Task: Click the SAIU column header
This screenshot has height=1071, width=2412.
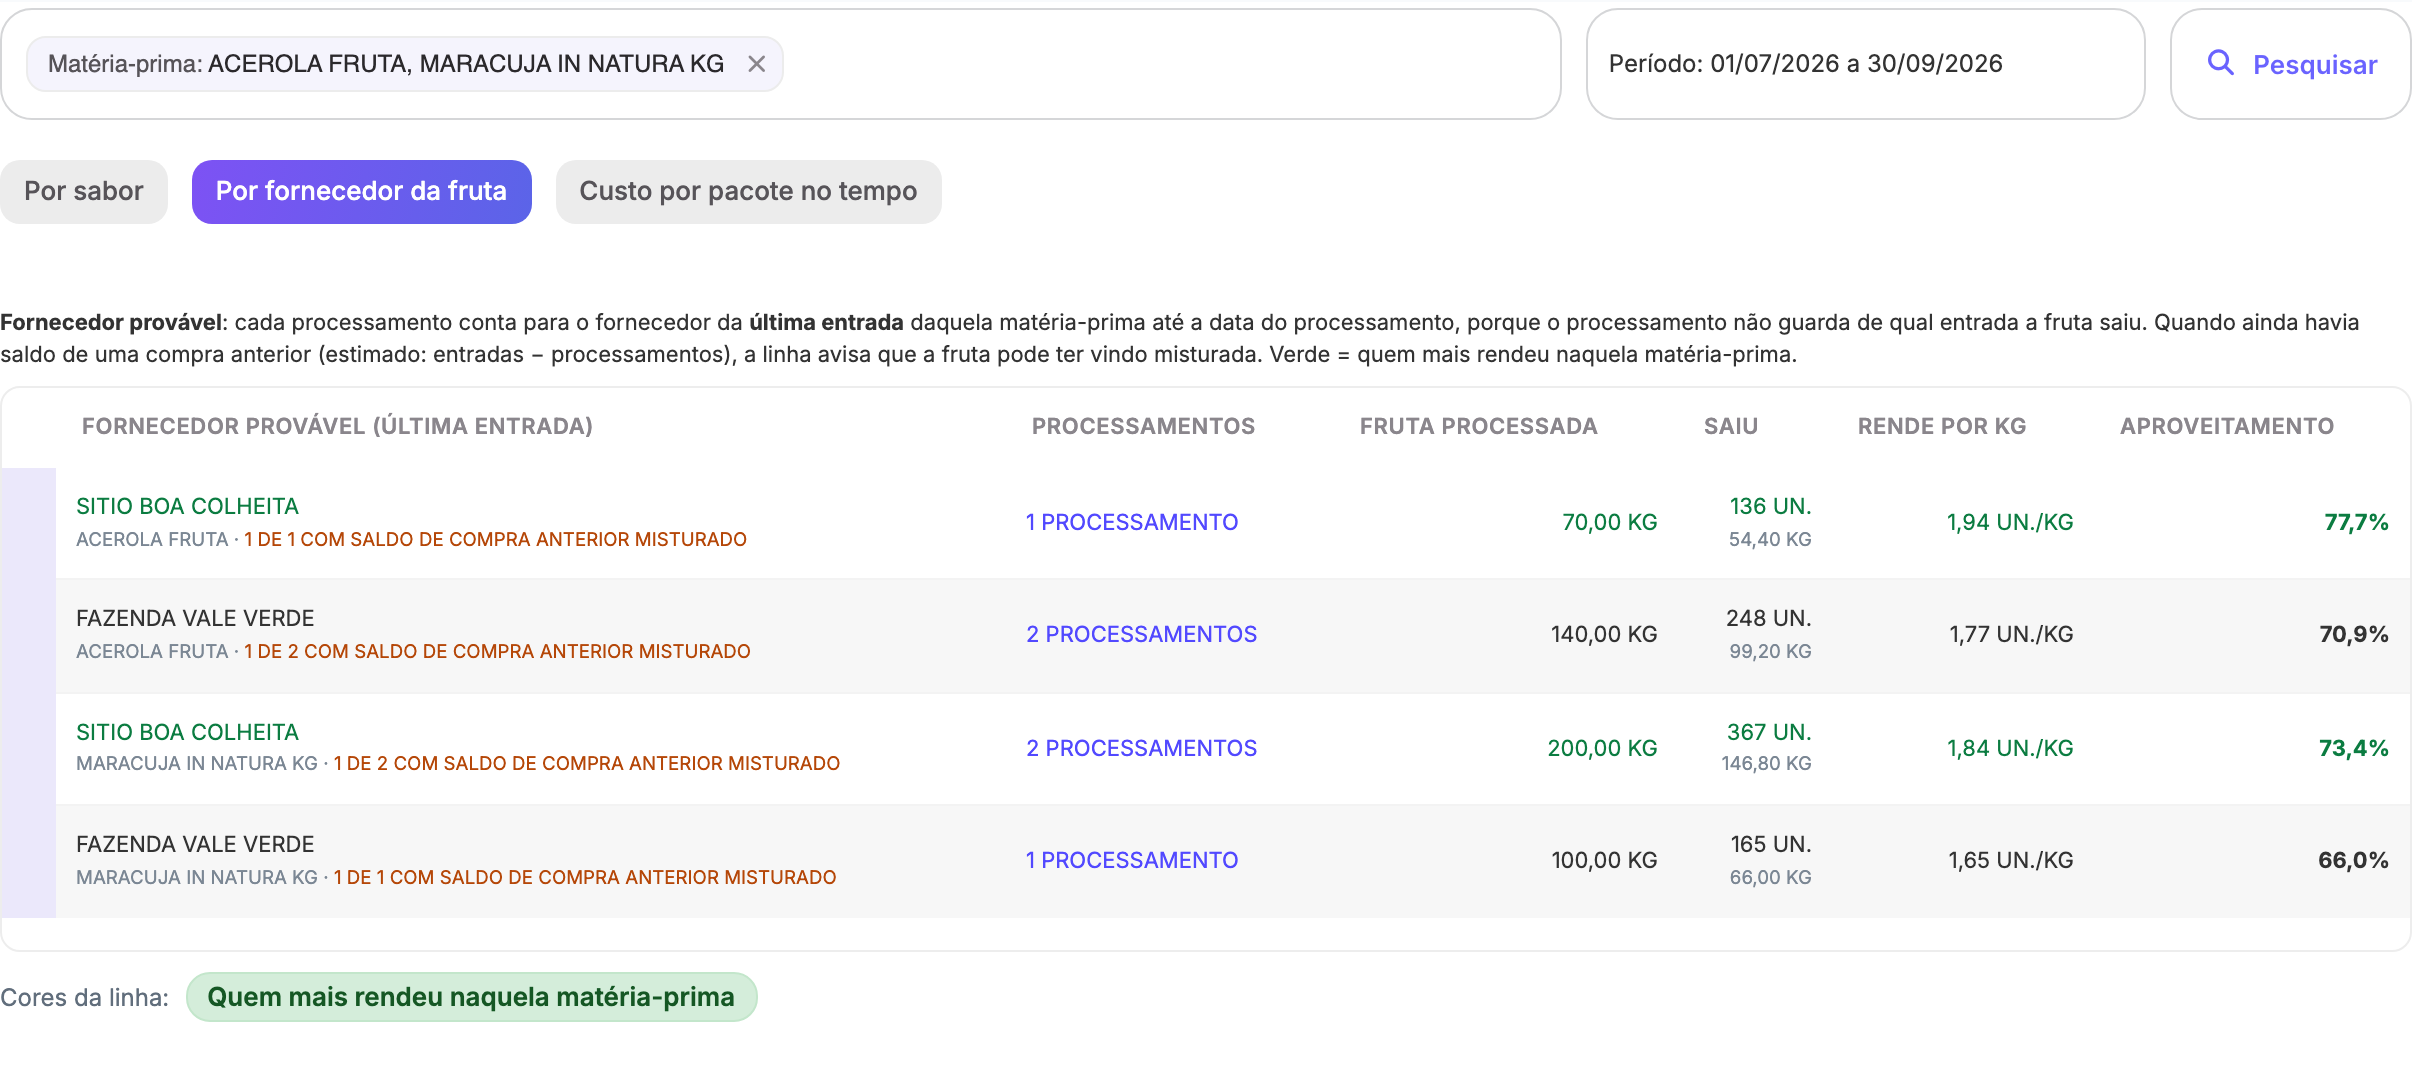Action: click(1731, 426)
